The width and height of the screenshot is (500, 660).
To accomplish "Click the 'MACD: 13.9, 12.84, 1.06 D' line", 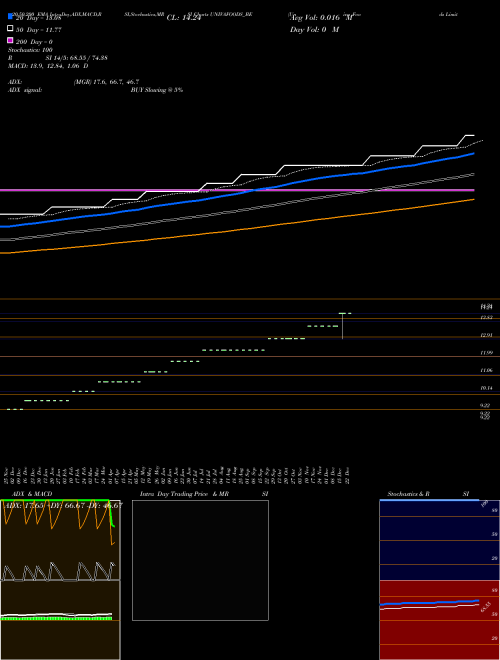I will [x=48, y=66].
